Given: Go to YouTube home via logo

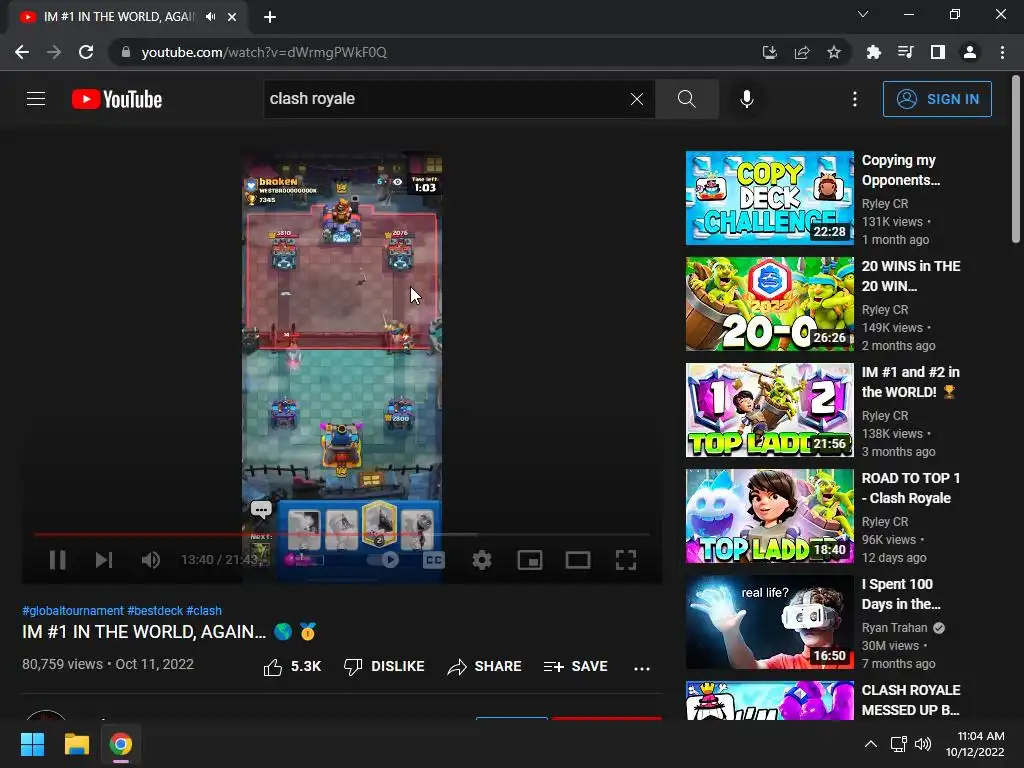Looking at the screenshot, I should (x=117, y=99).
